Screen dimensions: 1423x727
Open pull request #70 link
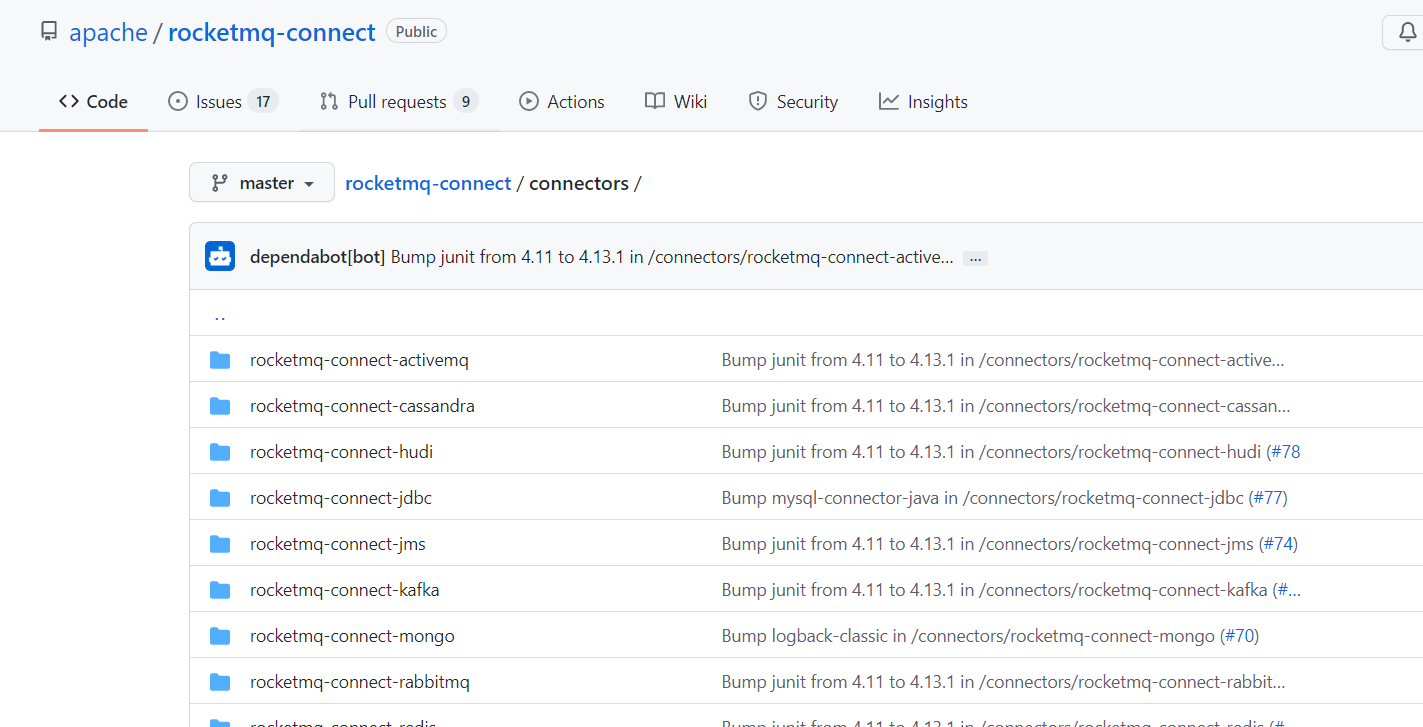tap(1239, 636)
